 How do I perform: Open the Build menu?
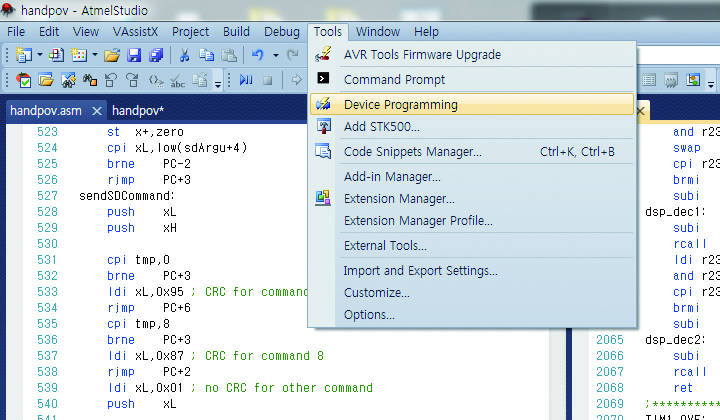tap(236, 32)
